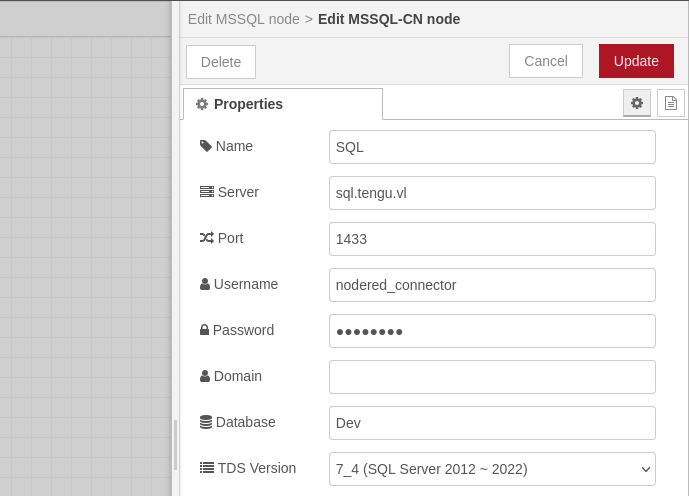The height and width of the screenshot is (496, 689).
Task: Click the Server field with sql.tengu.vl
Action: (x=492, y=193)
